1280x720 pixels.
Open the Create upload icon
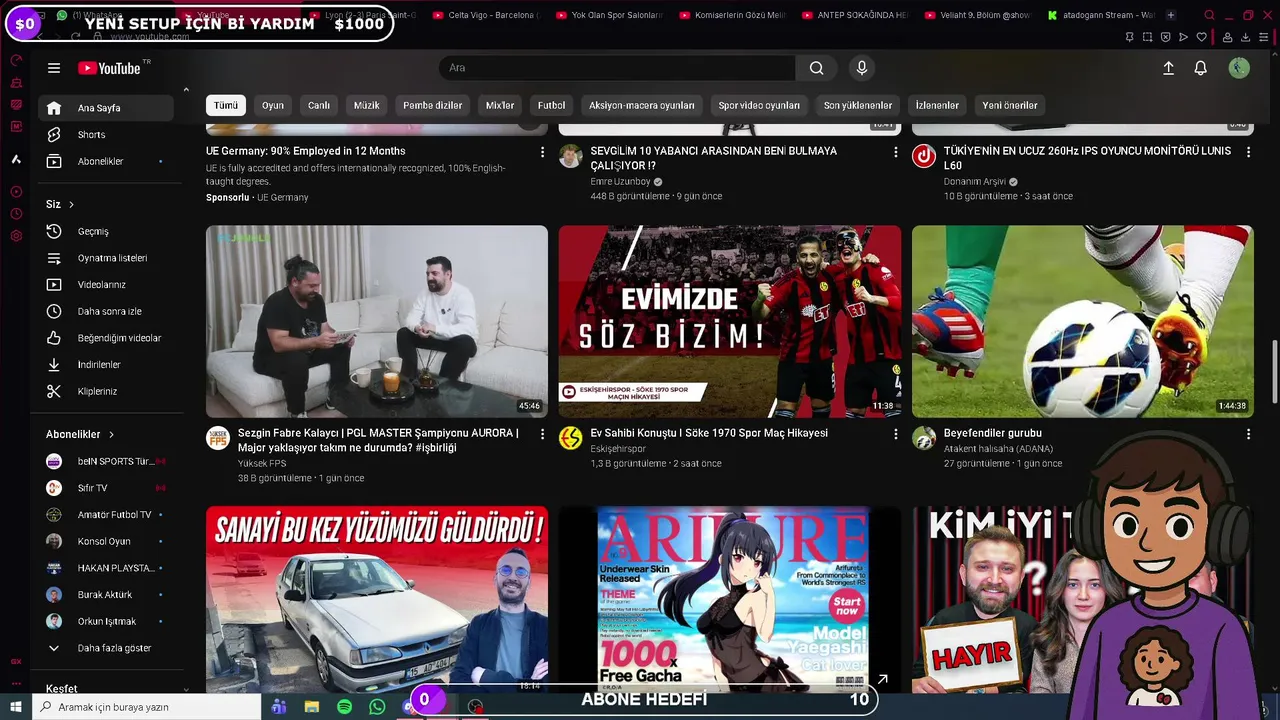click(x=1168, y=68)
